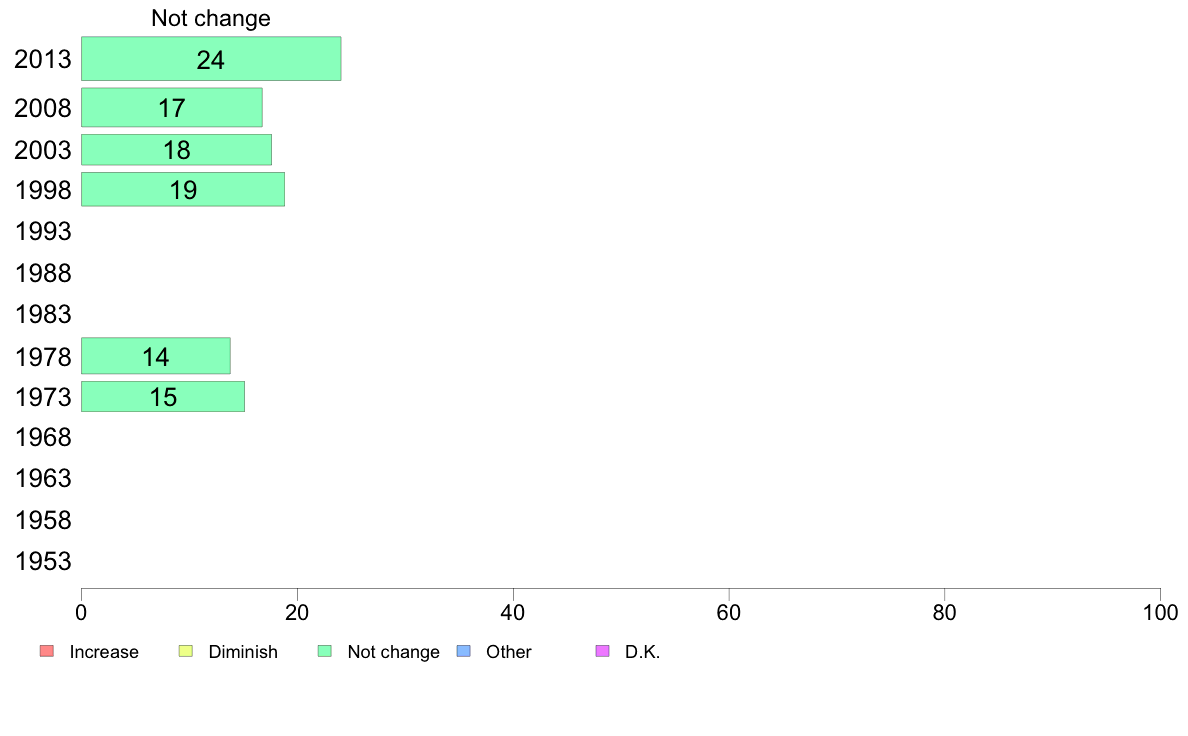Select the 1998 bar showing 19
Image resolution: width=1188 pixels, height=736 pixels.
(183, 189)
